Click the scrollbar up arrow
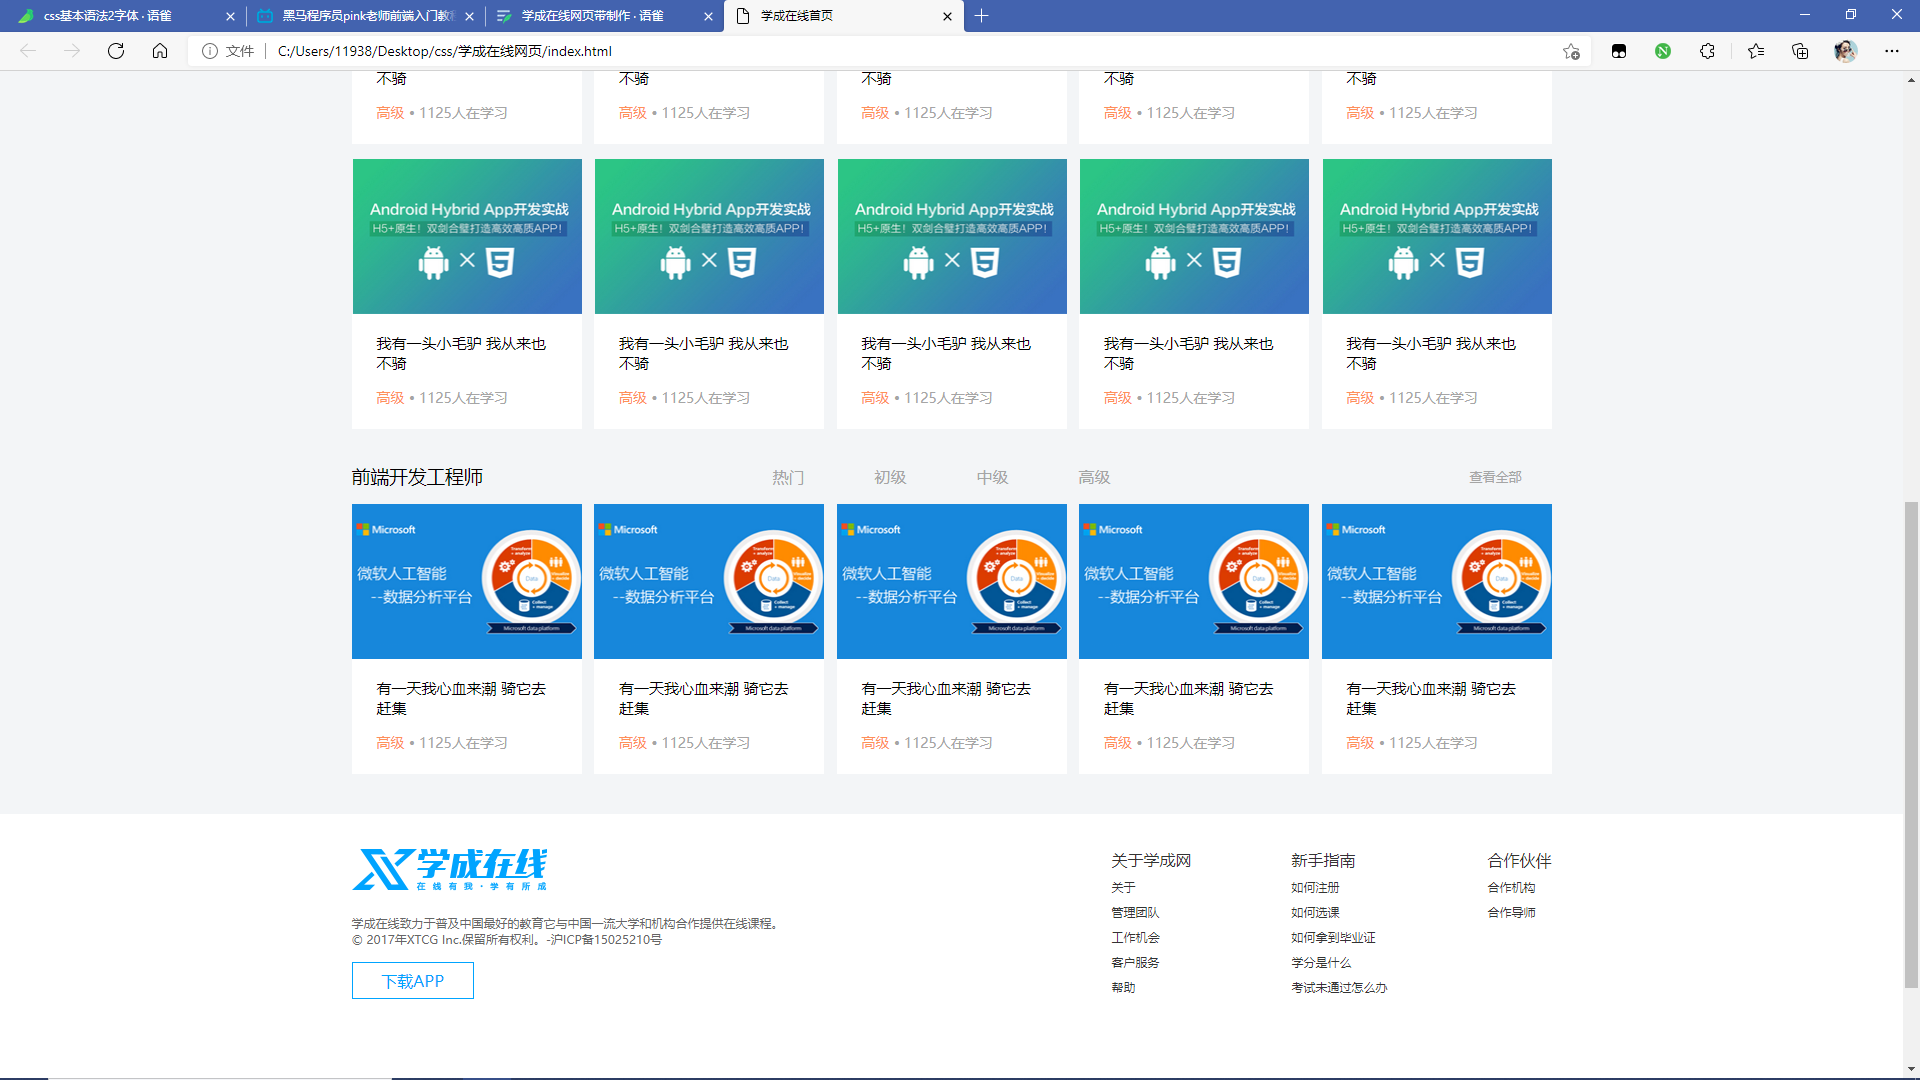 pyautogui.click(x=1911, y=80)
